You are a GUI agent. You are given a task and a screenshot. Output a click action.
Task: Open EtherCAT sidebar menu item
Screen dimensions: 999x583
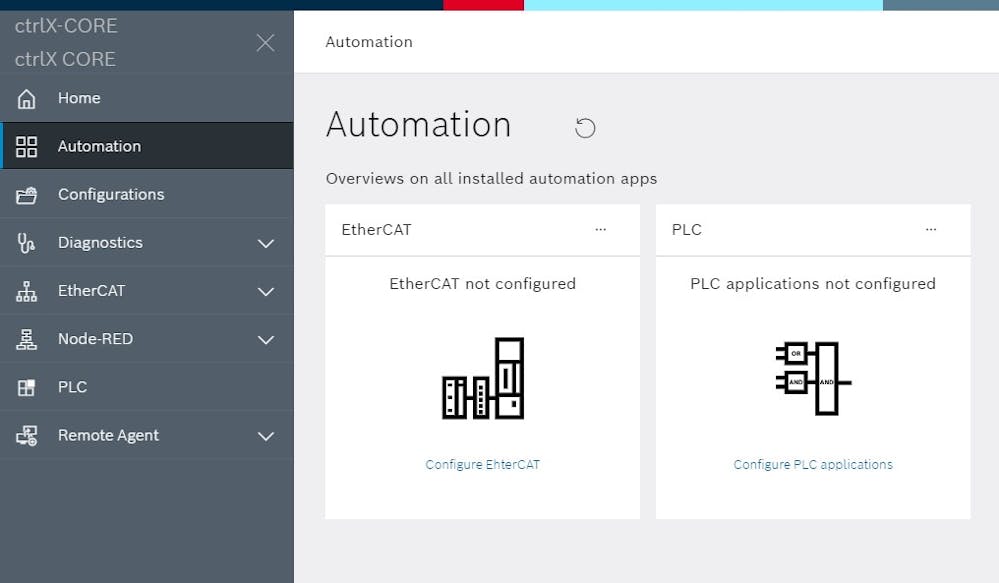point(147,291)
